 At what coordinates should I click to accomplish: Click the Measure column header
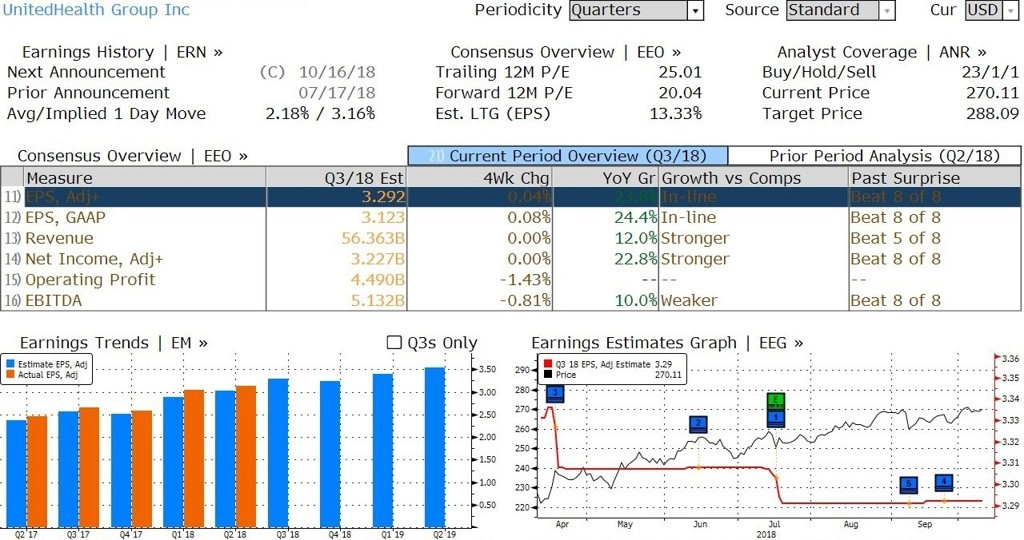[144, 178]
